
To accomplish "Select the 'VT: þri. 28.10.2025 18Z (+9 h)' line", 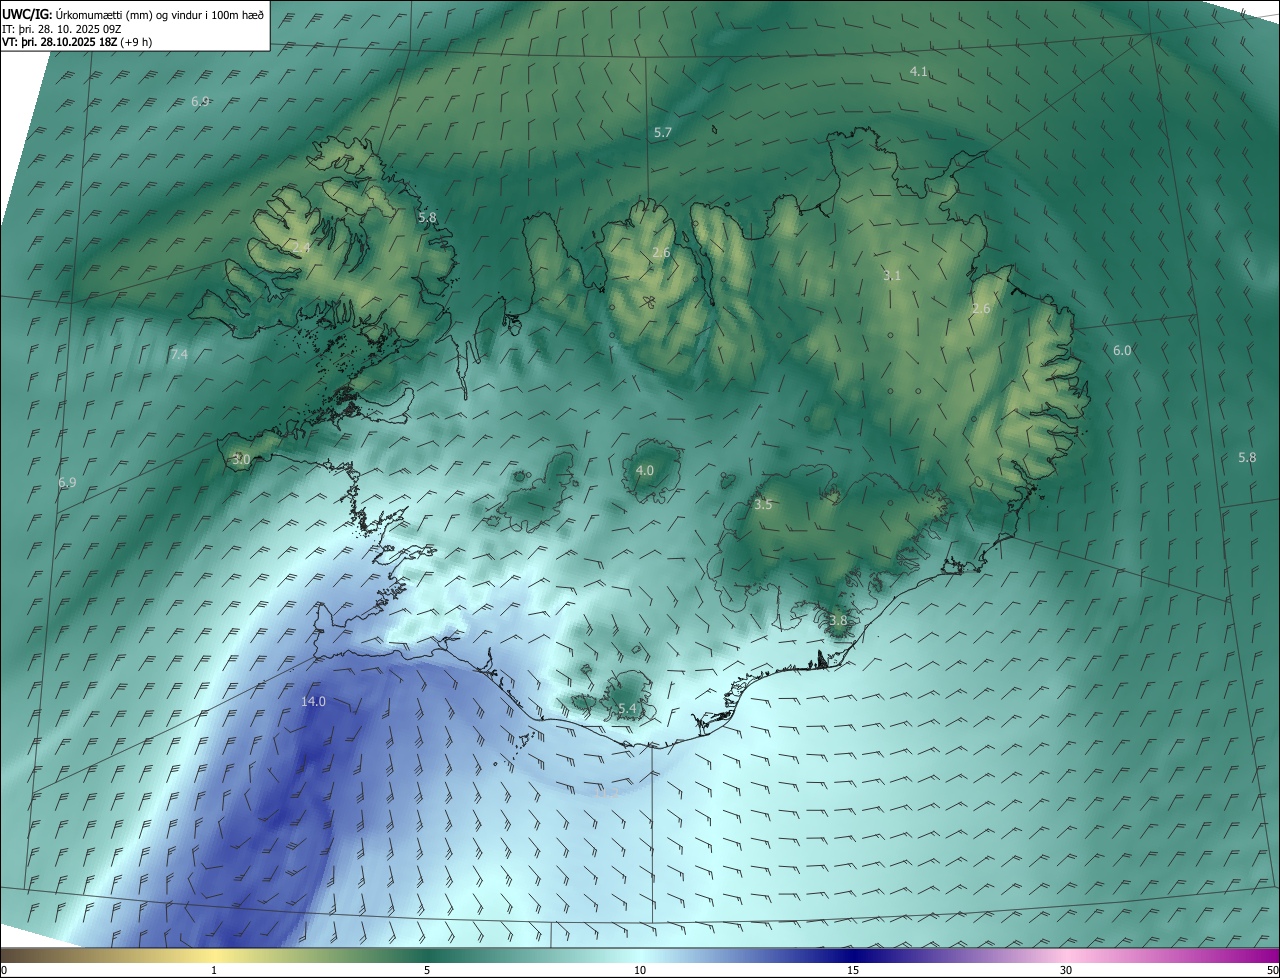I will pos(76,43).
